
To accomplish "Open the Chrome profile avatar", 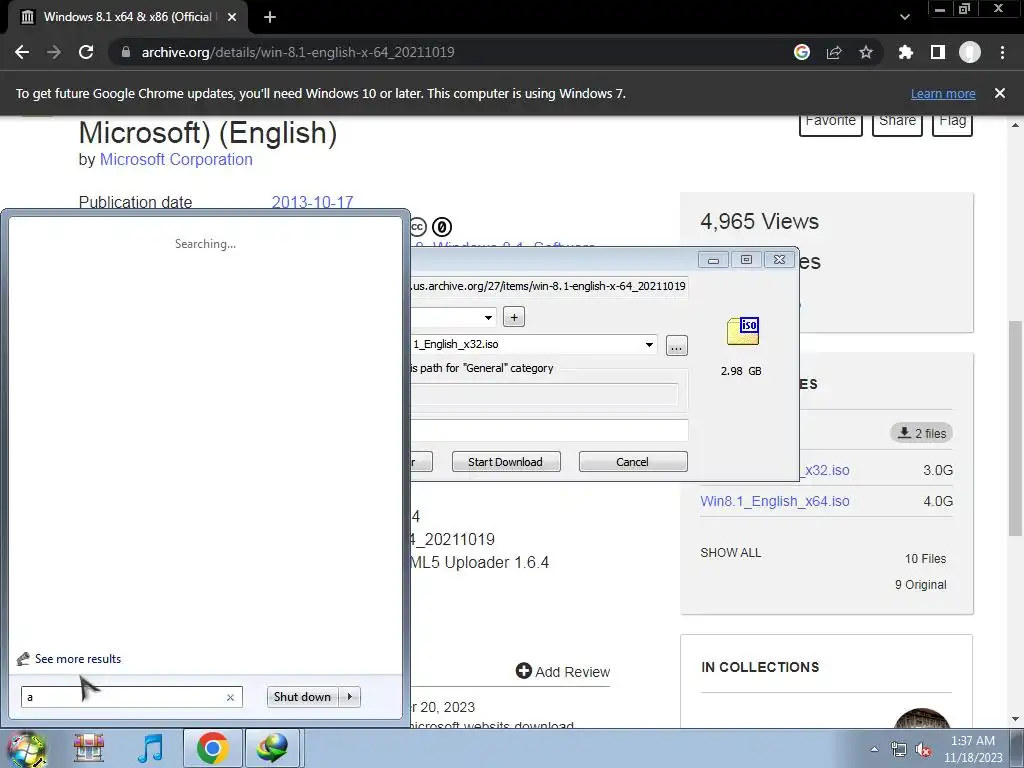I will (970, 52).
